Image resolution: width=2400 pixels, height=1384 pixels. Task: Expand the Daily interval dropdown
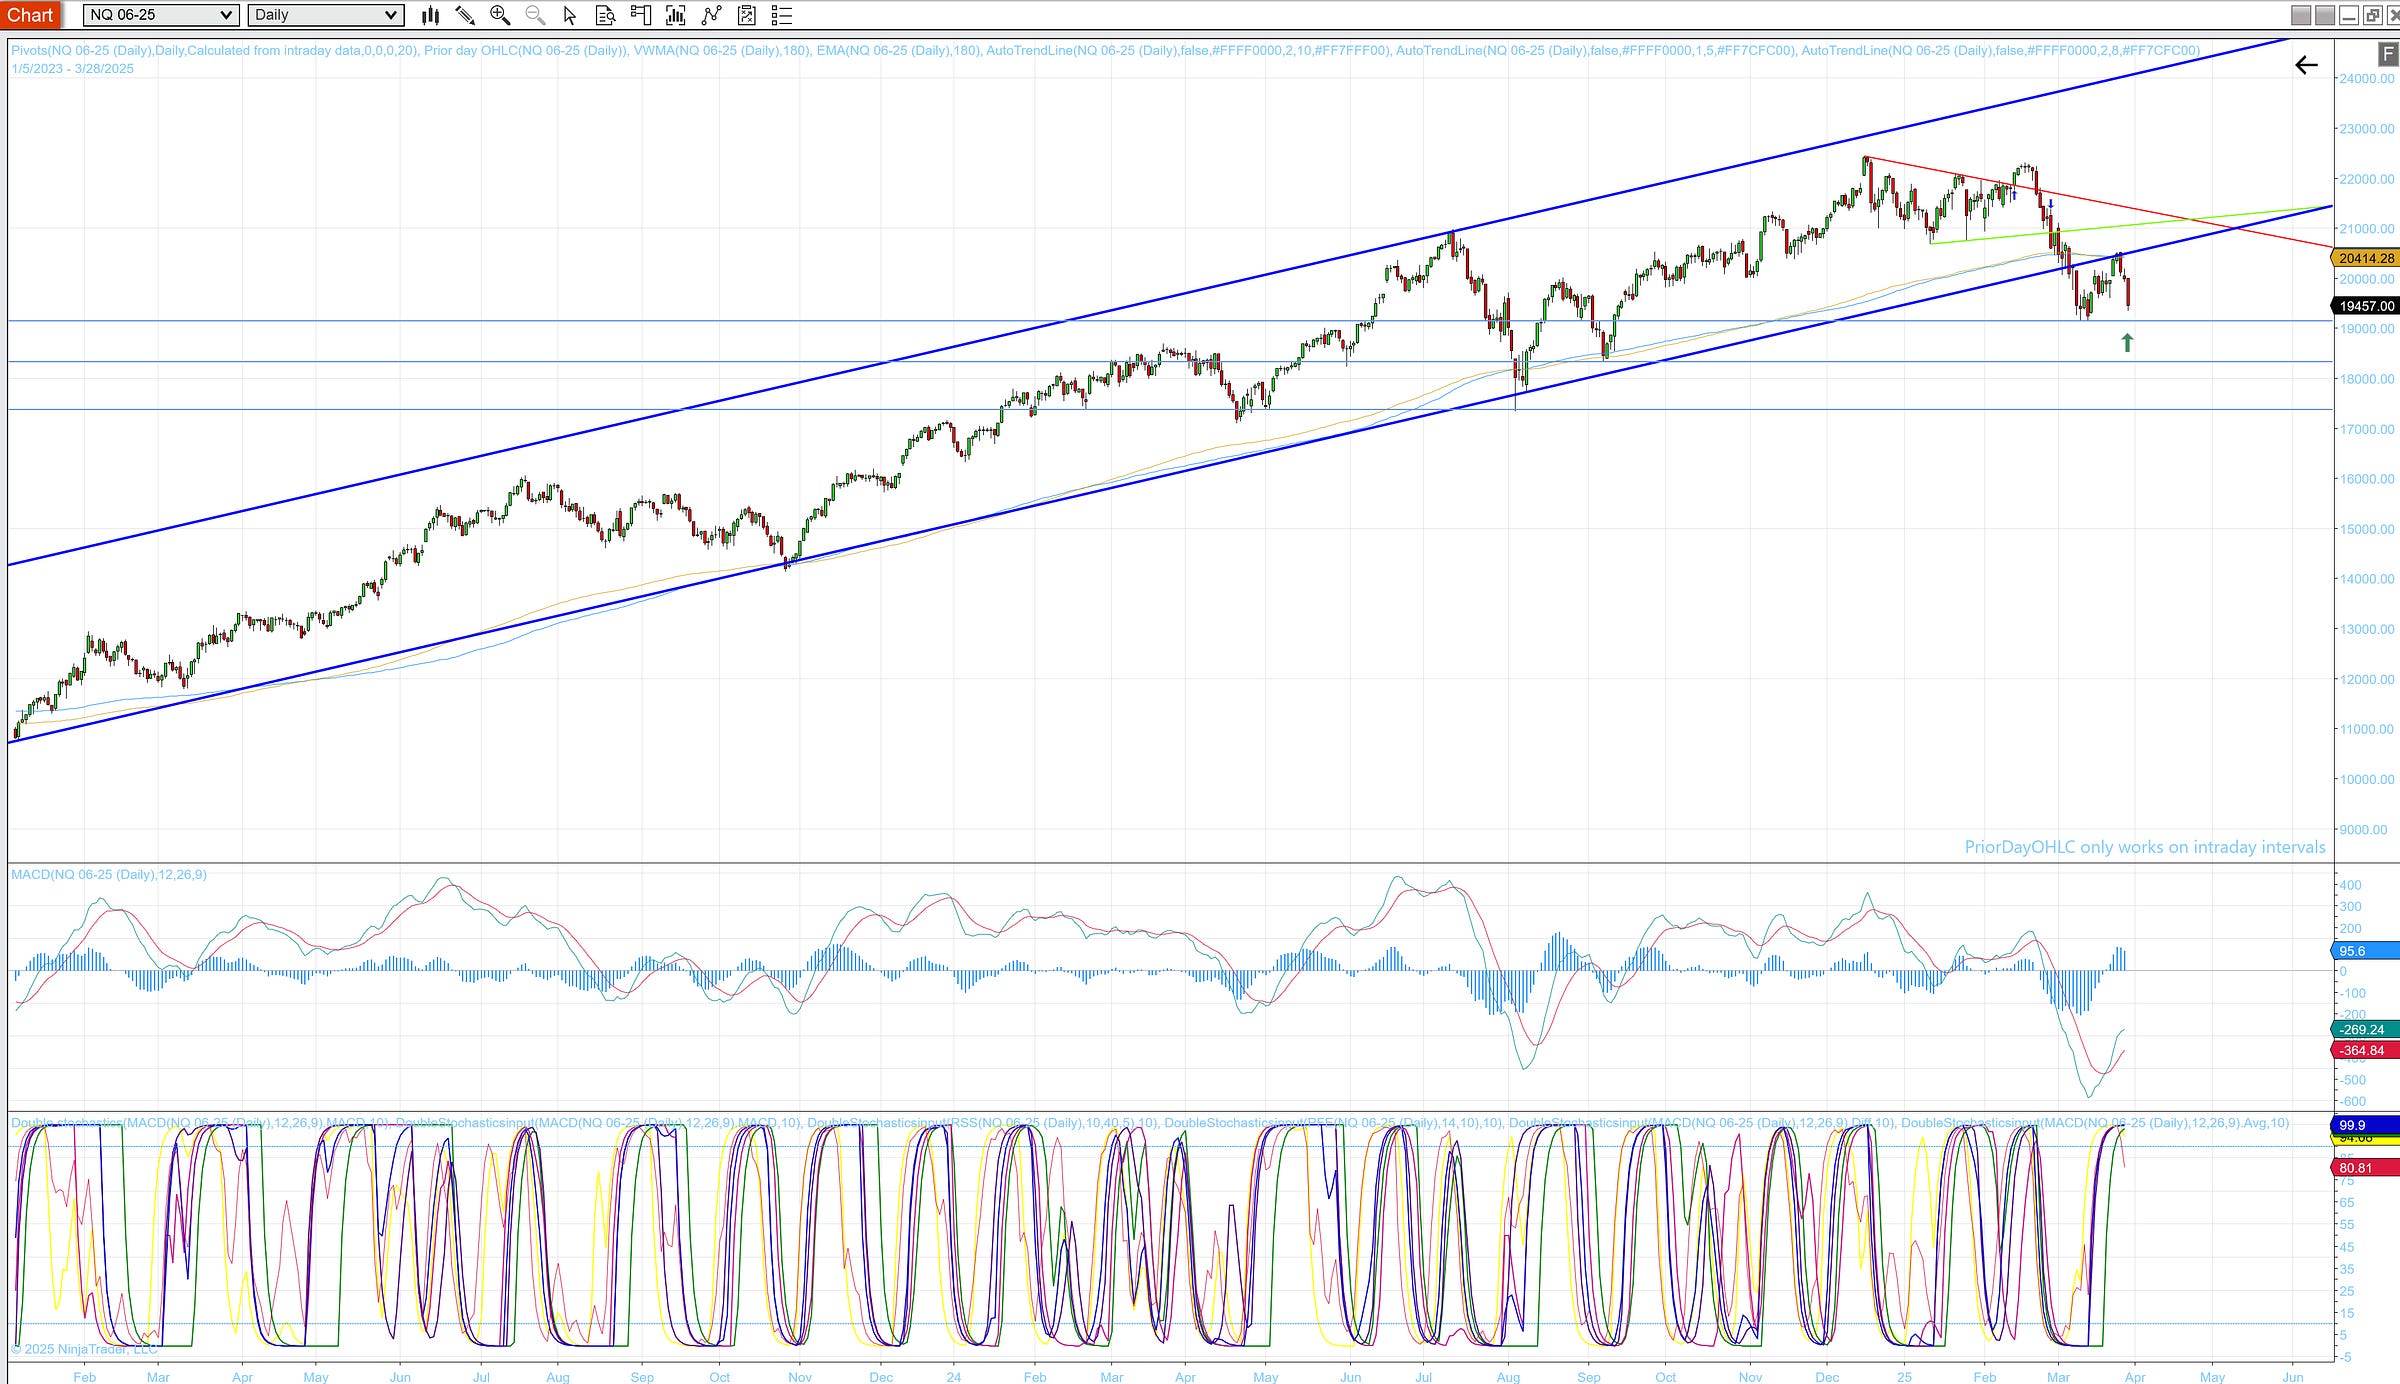[391, 15]
